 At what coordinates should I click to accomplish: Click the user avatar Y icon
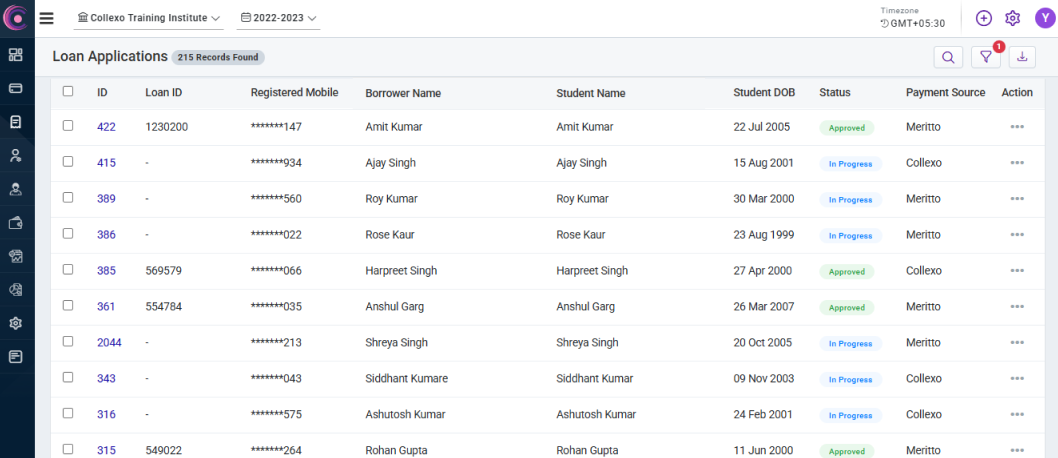(1044, 18)
